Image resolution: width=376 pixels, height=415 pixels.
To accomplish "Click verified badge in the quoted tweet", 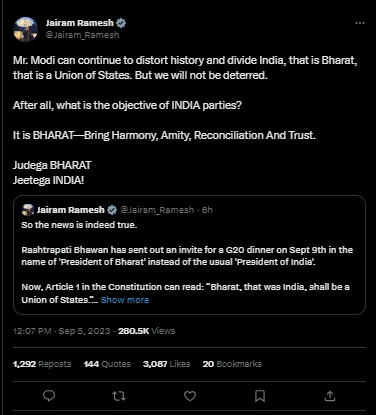I will [x=112, y=210].
